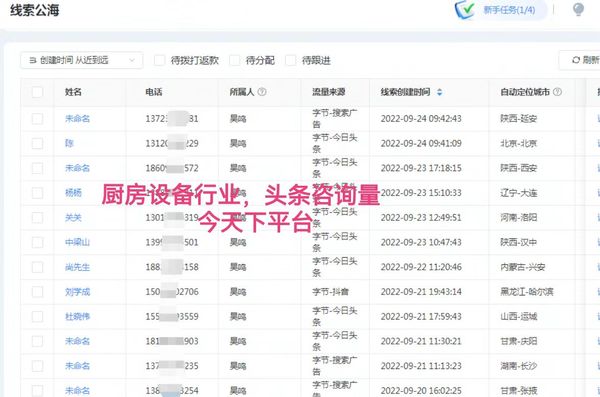Click the 线索公海 page title
The image size is (600, 397).
pyautogui.click(x=35, y=10)
